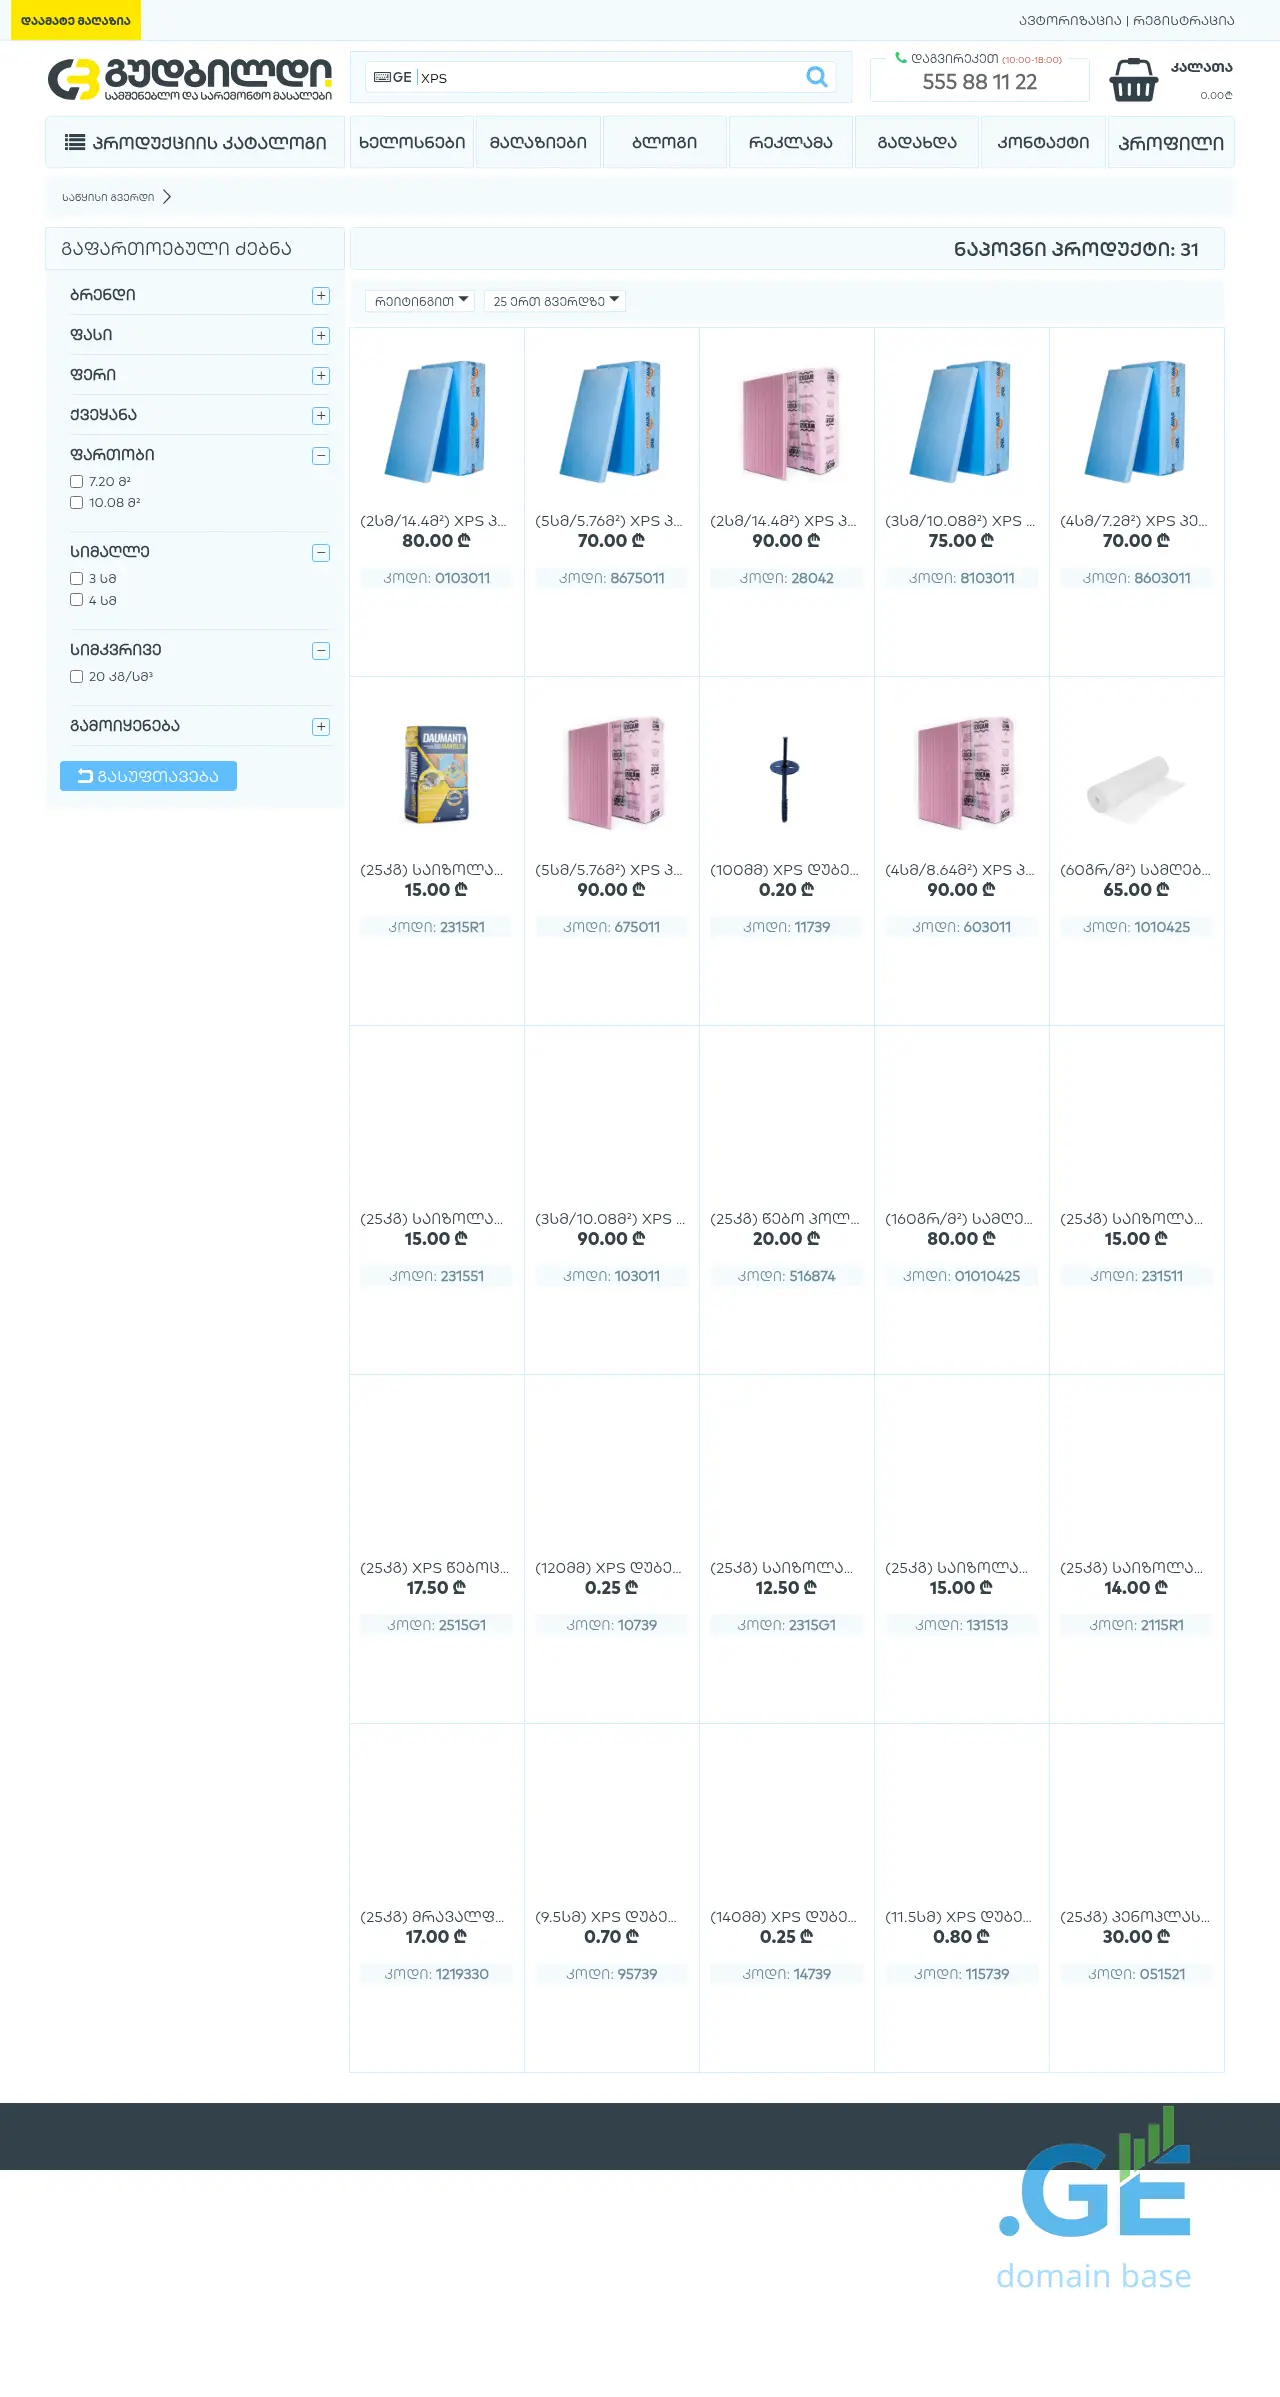Open the shopping basket icon

point(1133,80)
